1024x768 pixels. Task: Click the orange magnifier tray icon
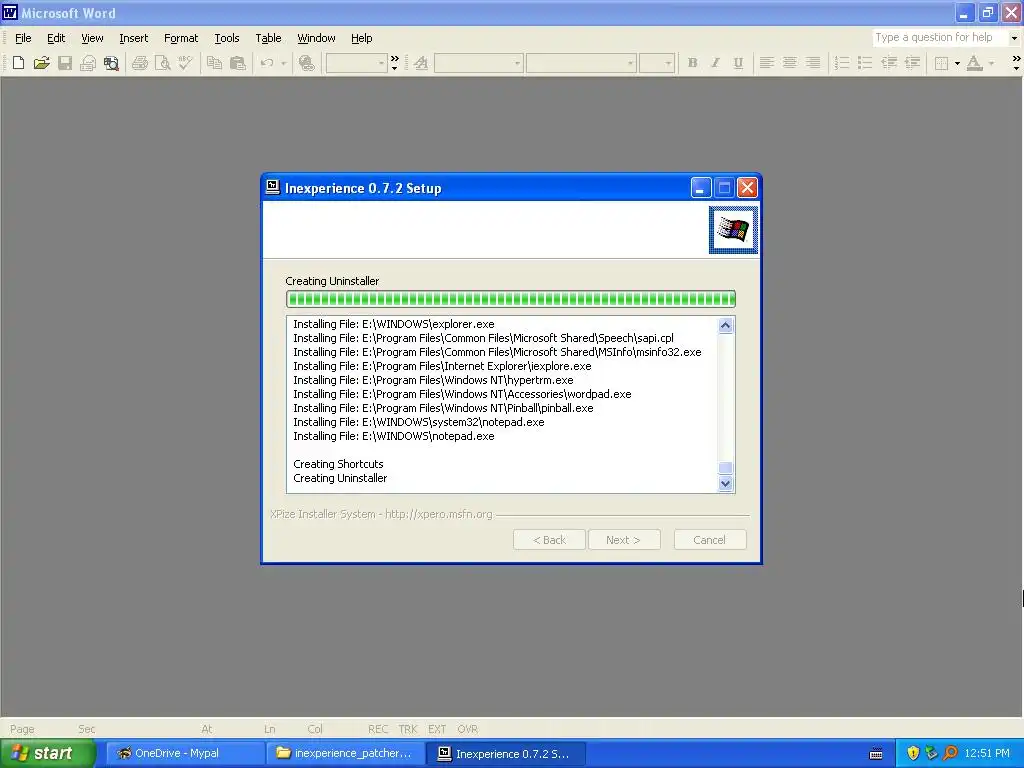pyautogui.click(x=950, y=753)
